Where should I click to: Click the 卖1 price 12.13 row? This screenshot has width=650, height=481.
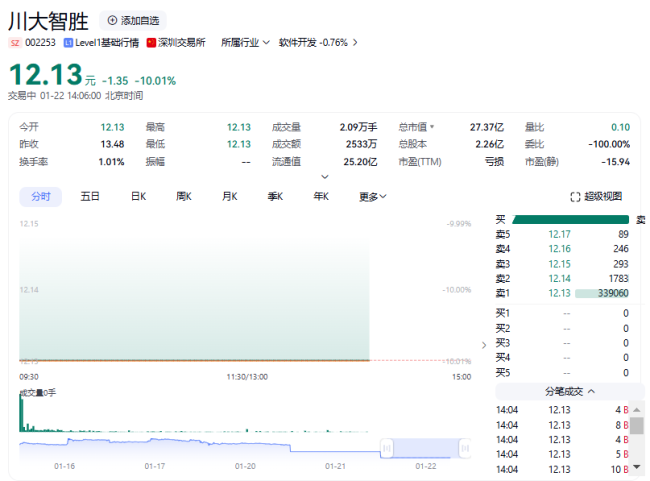click(x=562, y=293)
